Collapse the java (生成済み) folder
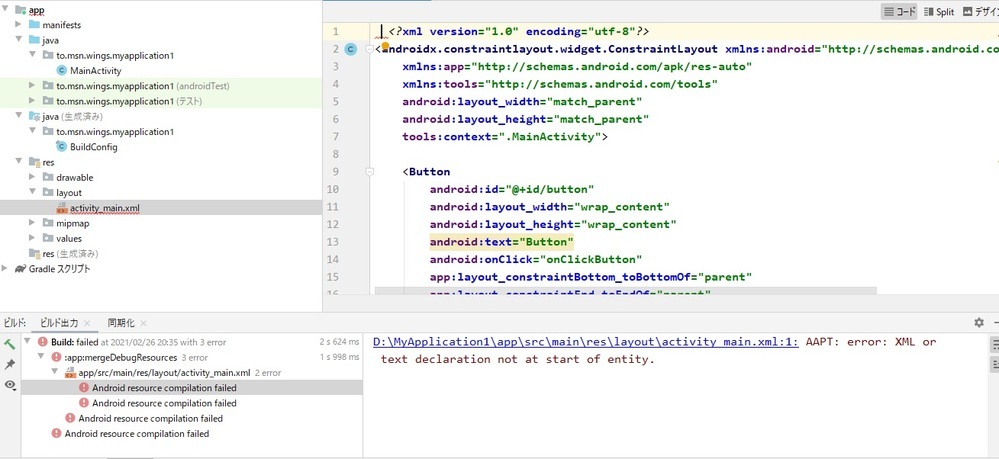 coord(18,116)
